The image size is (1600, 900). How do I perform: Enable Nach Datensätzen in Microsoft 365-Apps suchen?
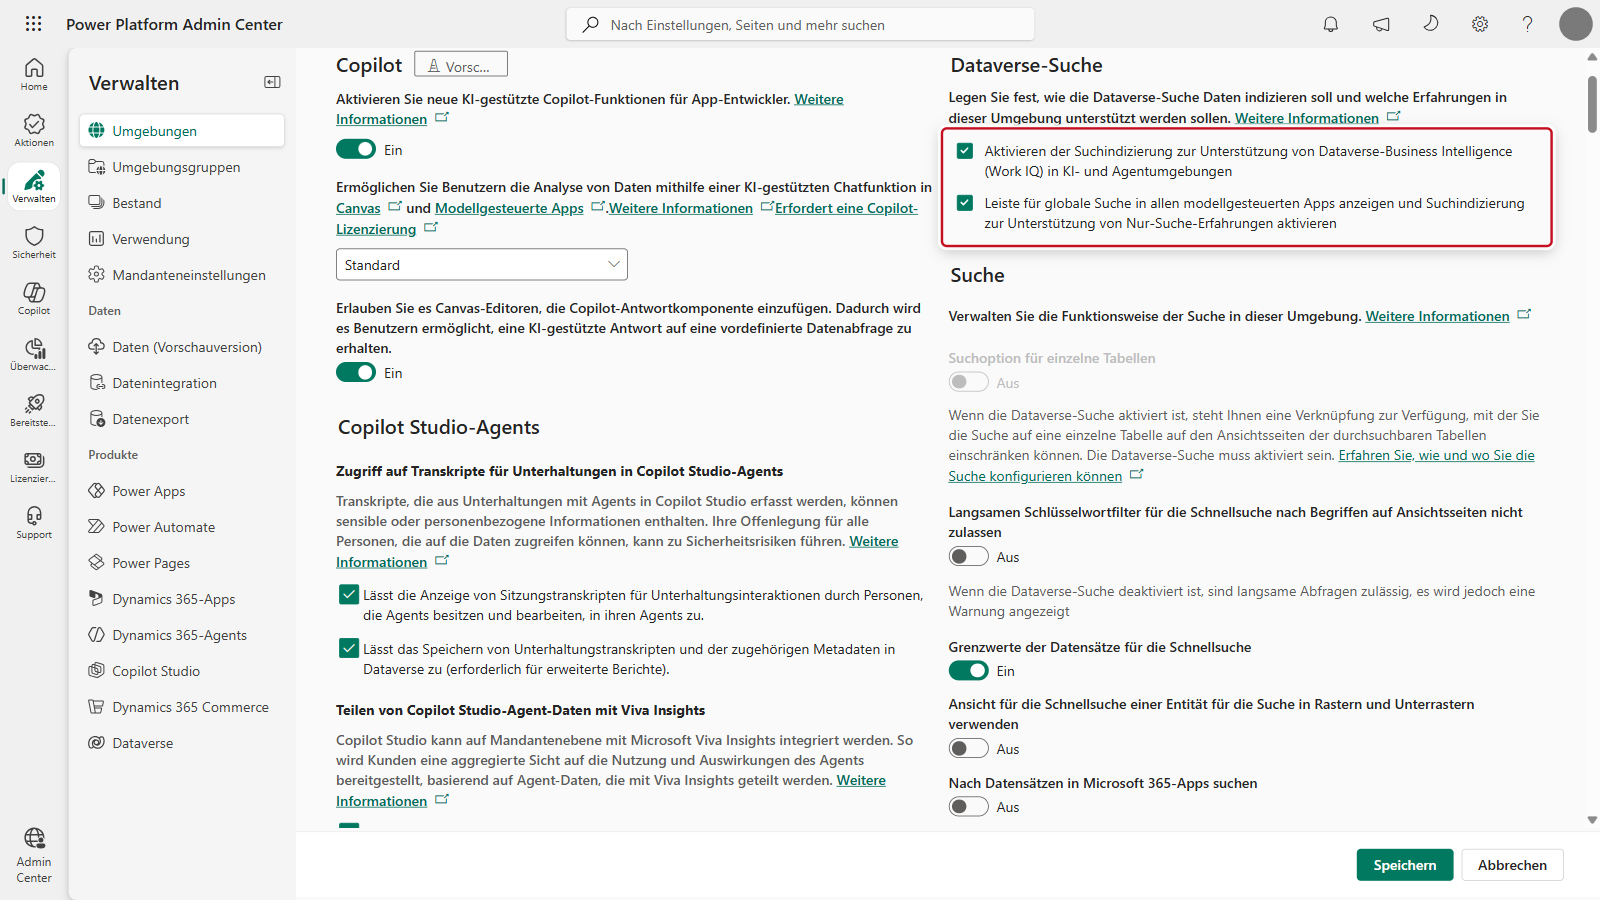tap(969, 806)
